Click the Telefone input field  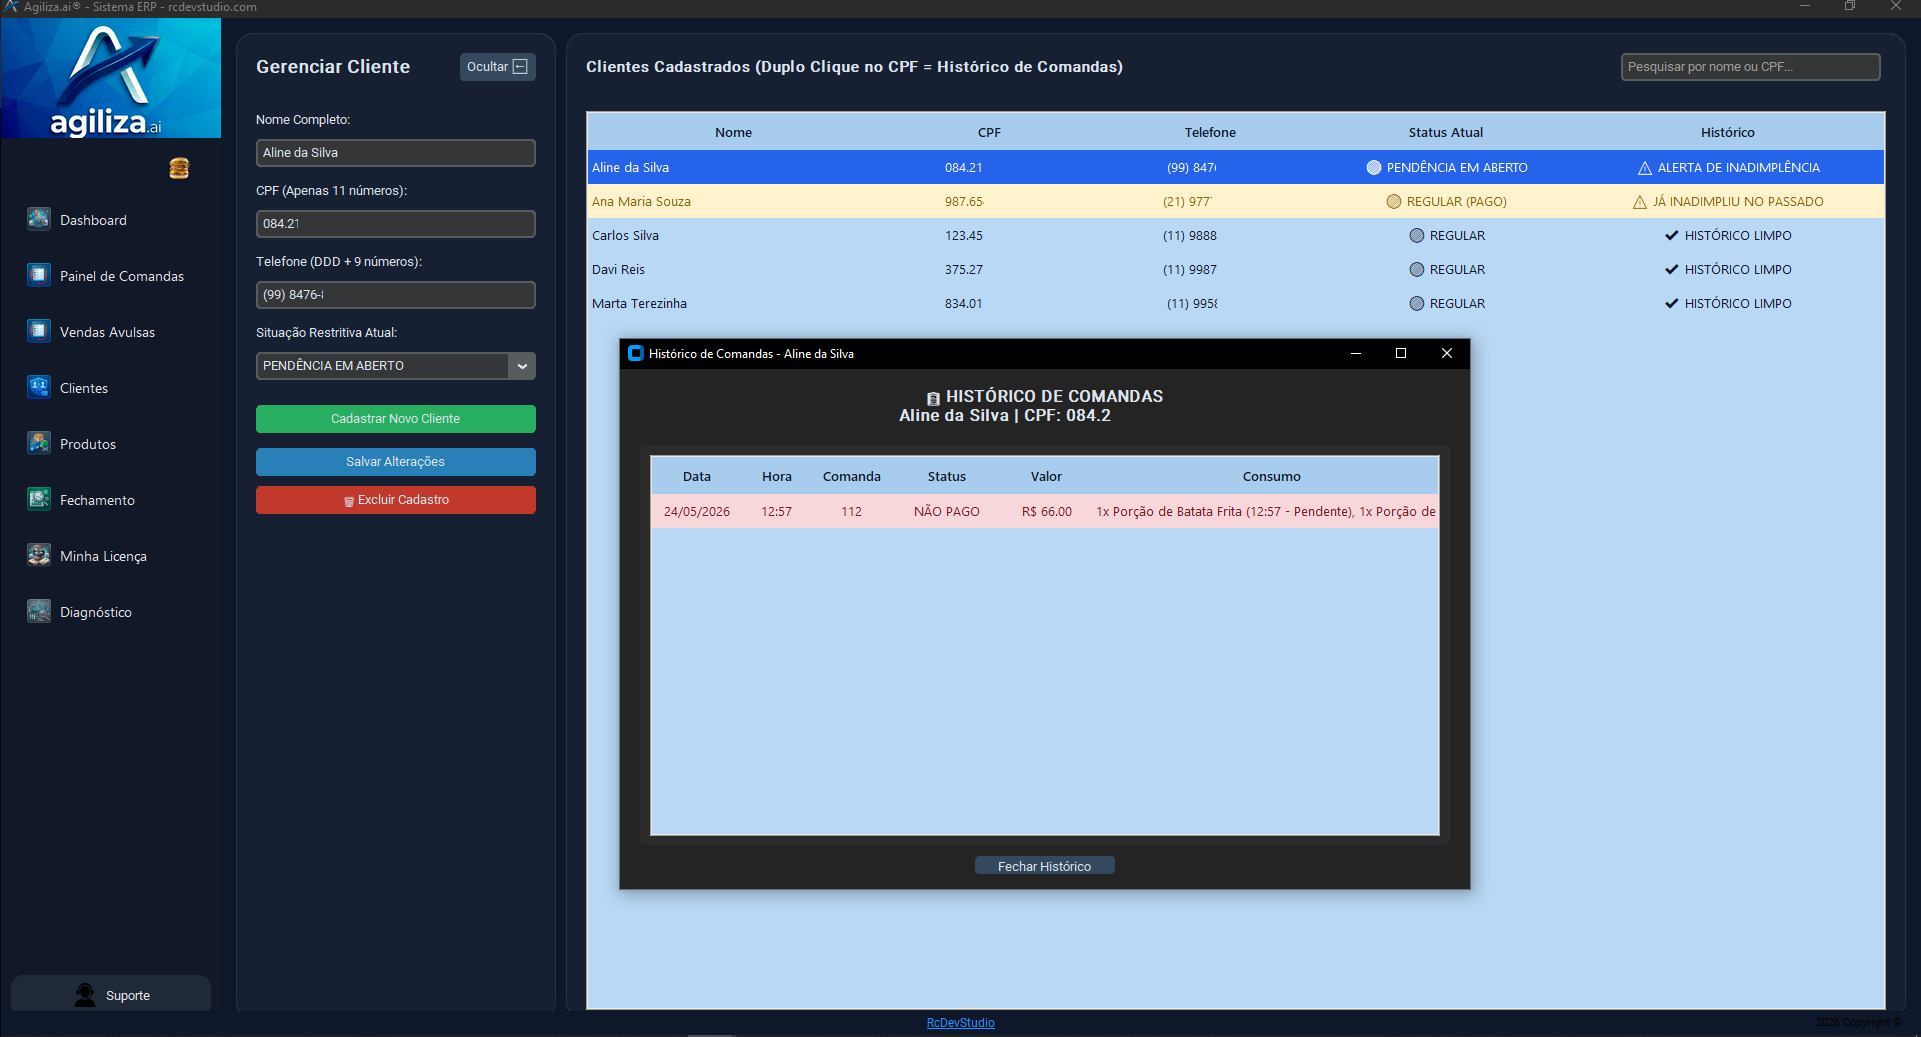(396, 295)
